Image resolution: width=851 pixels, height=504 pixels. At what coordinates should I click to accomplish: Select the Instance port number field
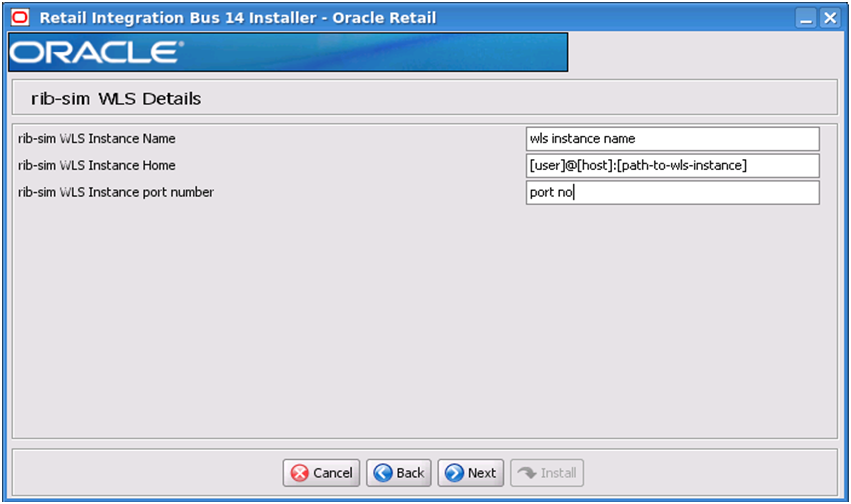pos(672,193)
